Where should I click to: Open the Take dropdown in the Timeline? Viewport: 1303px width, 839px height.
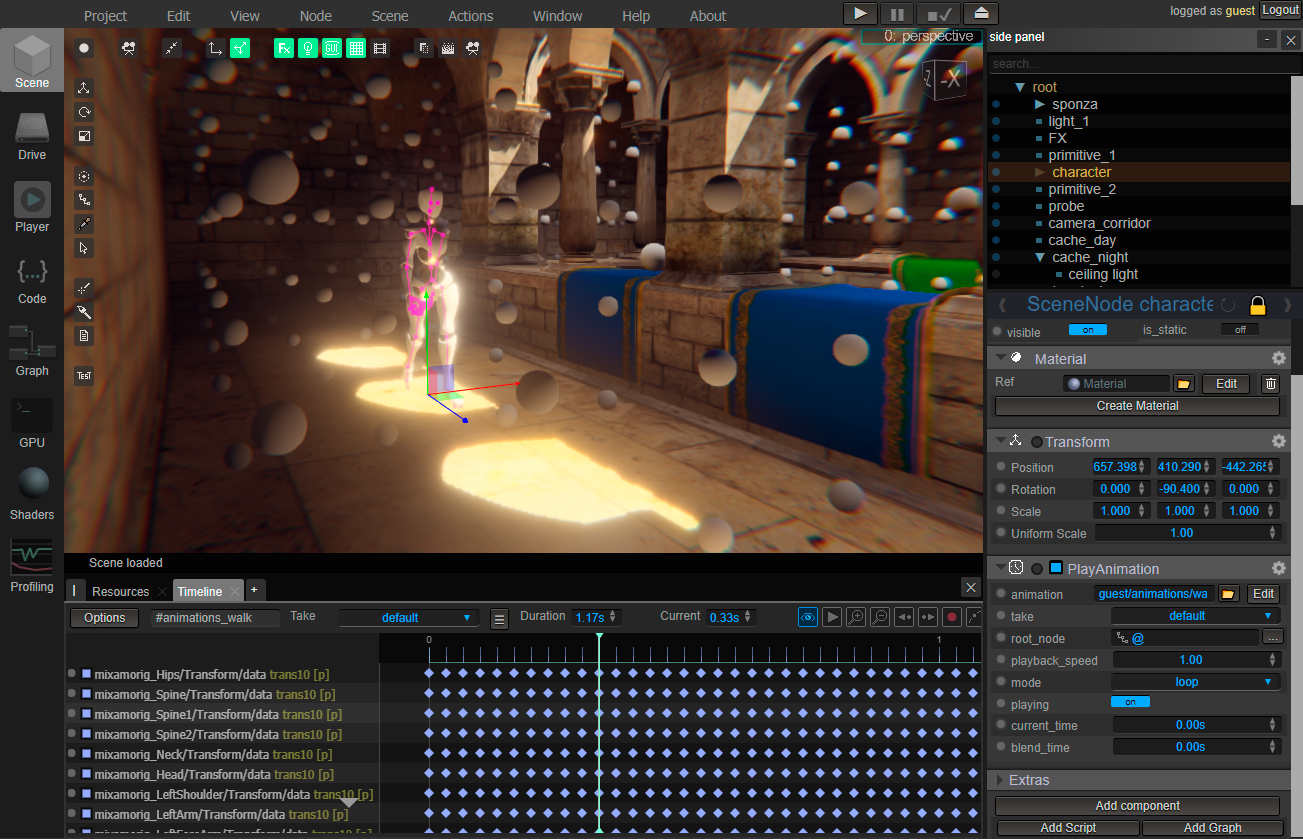coord(409,617)
